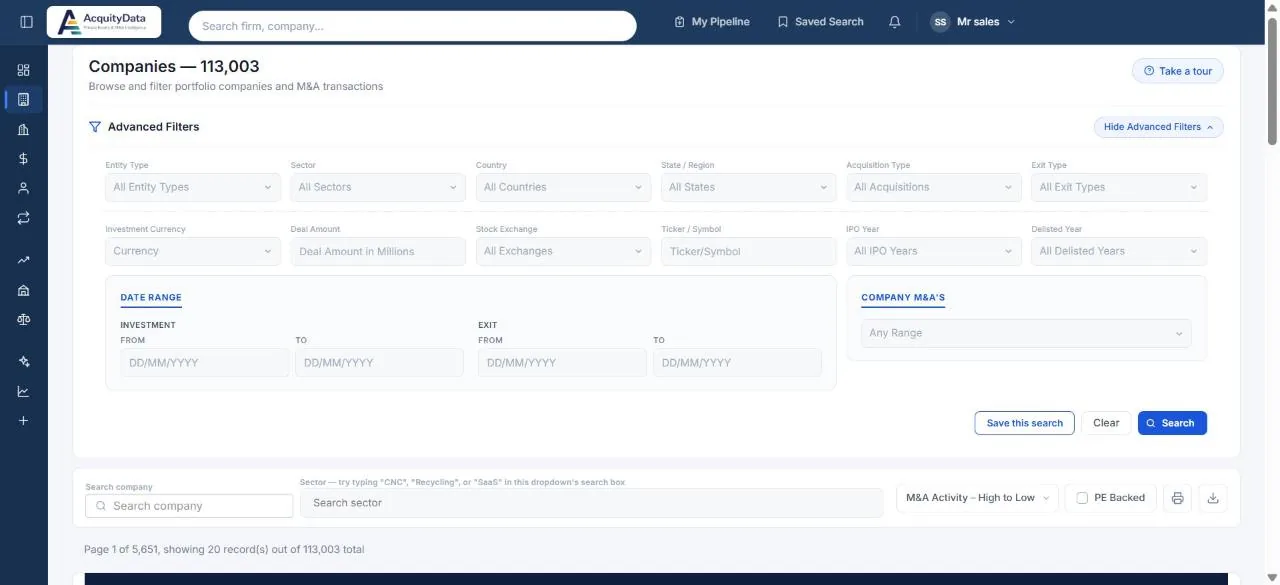This screenshot has width=1280, height=585.
Task: Click Save this search button
Action: coord(1024,423)
